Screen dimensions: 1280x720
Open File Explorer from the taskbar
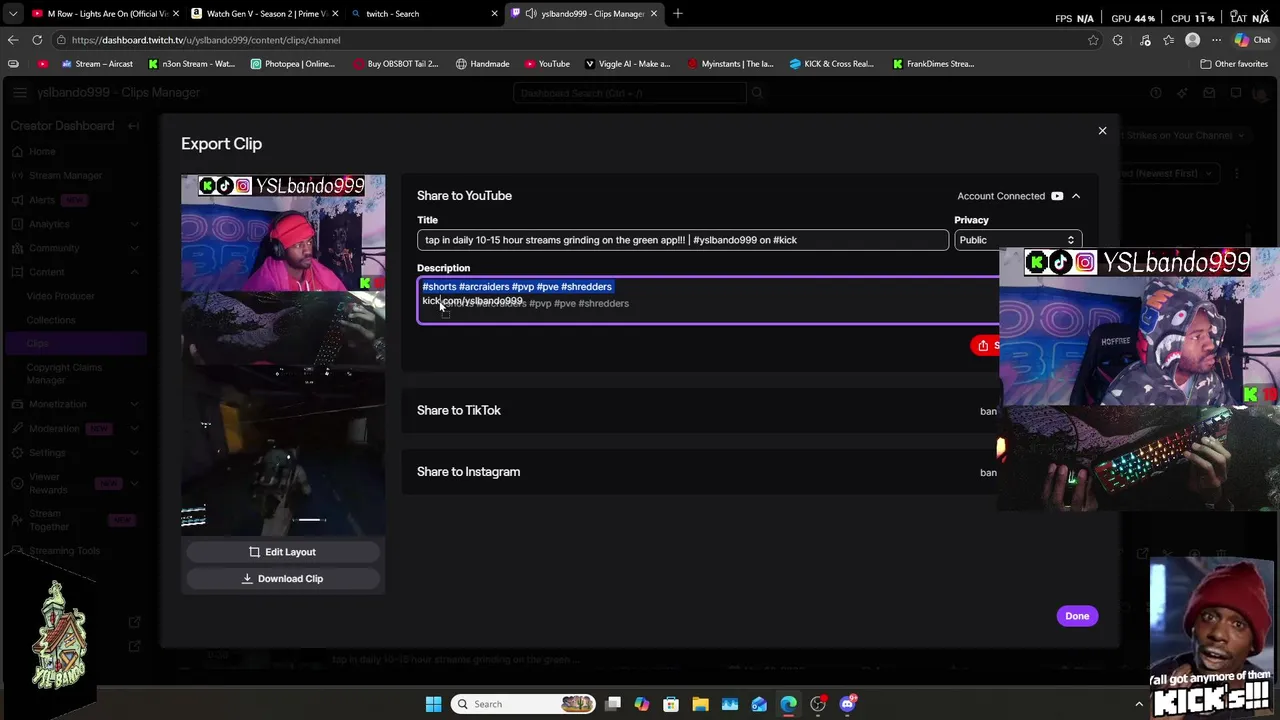click(x=700, y=704)
